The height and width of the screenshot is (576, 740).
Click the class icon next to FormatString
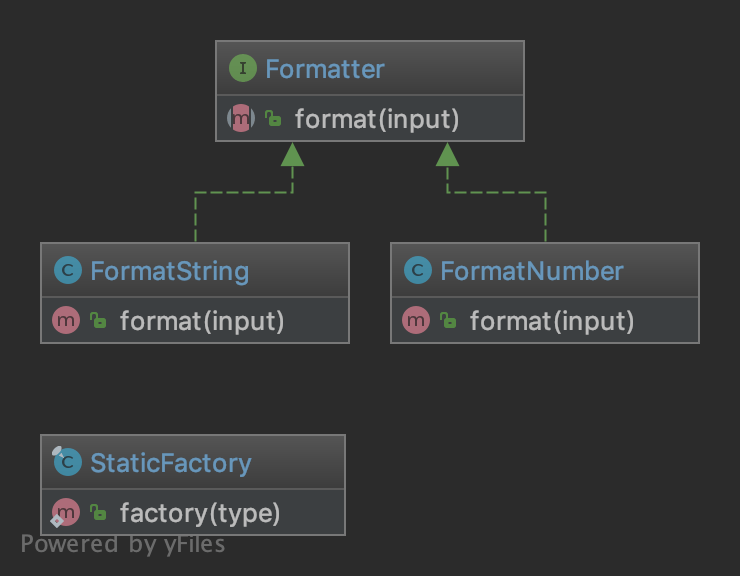coord(67,271)
